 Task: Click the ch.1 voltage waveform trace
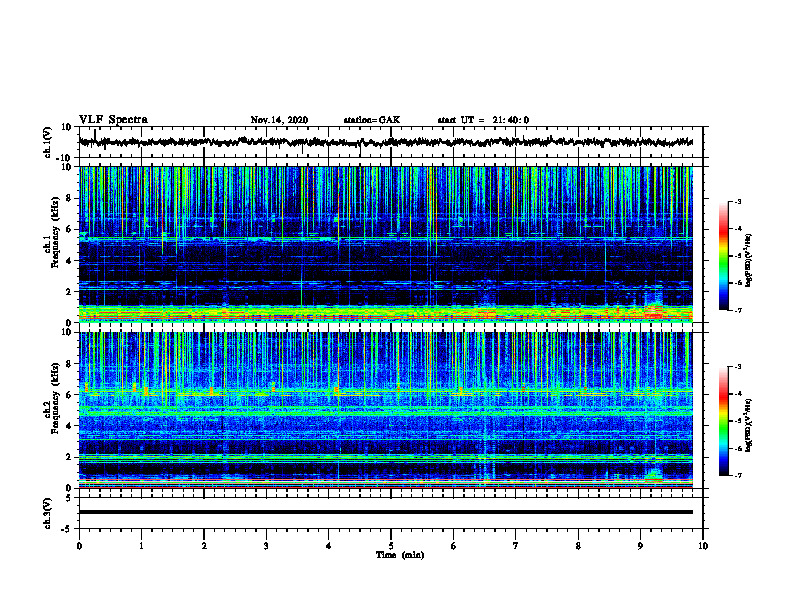tap(386, 142)
